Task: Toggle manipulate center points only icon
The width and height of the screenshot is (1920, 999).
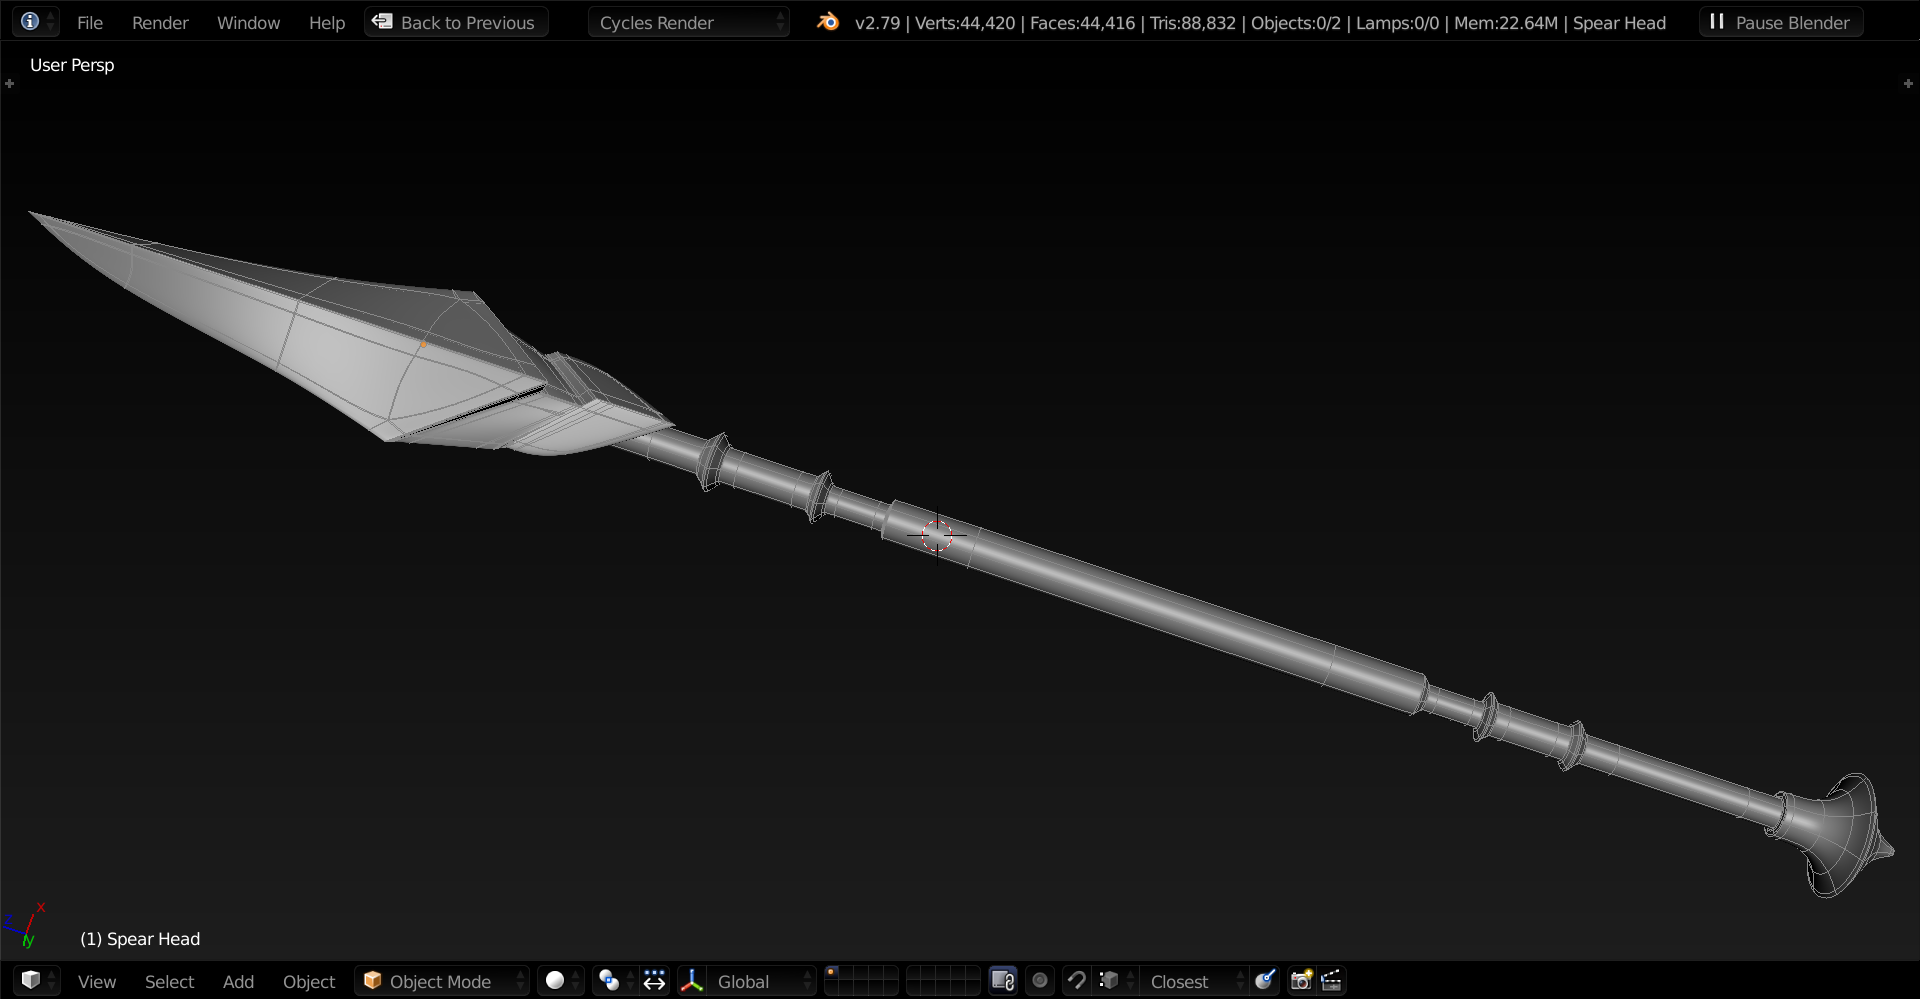Action: 654,981
